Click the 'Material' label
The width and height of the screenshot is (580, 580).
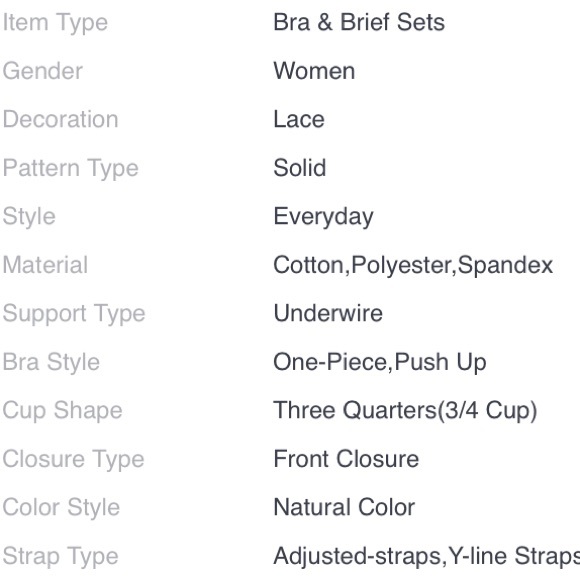tap(45, 265)
